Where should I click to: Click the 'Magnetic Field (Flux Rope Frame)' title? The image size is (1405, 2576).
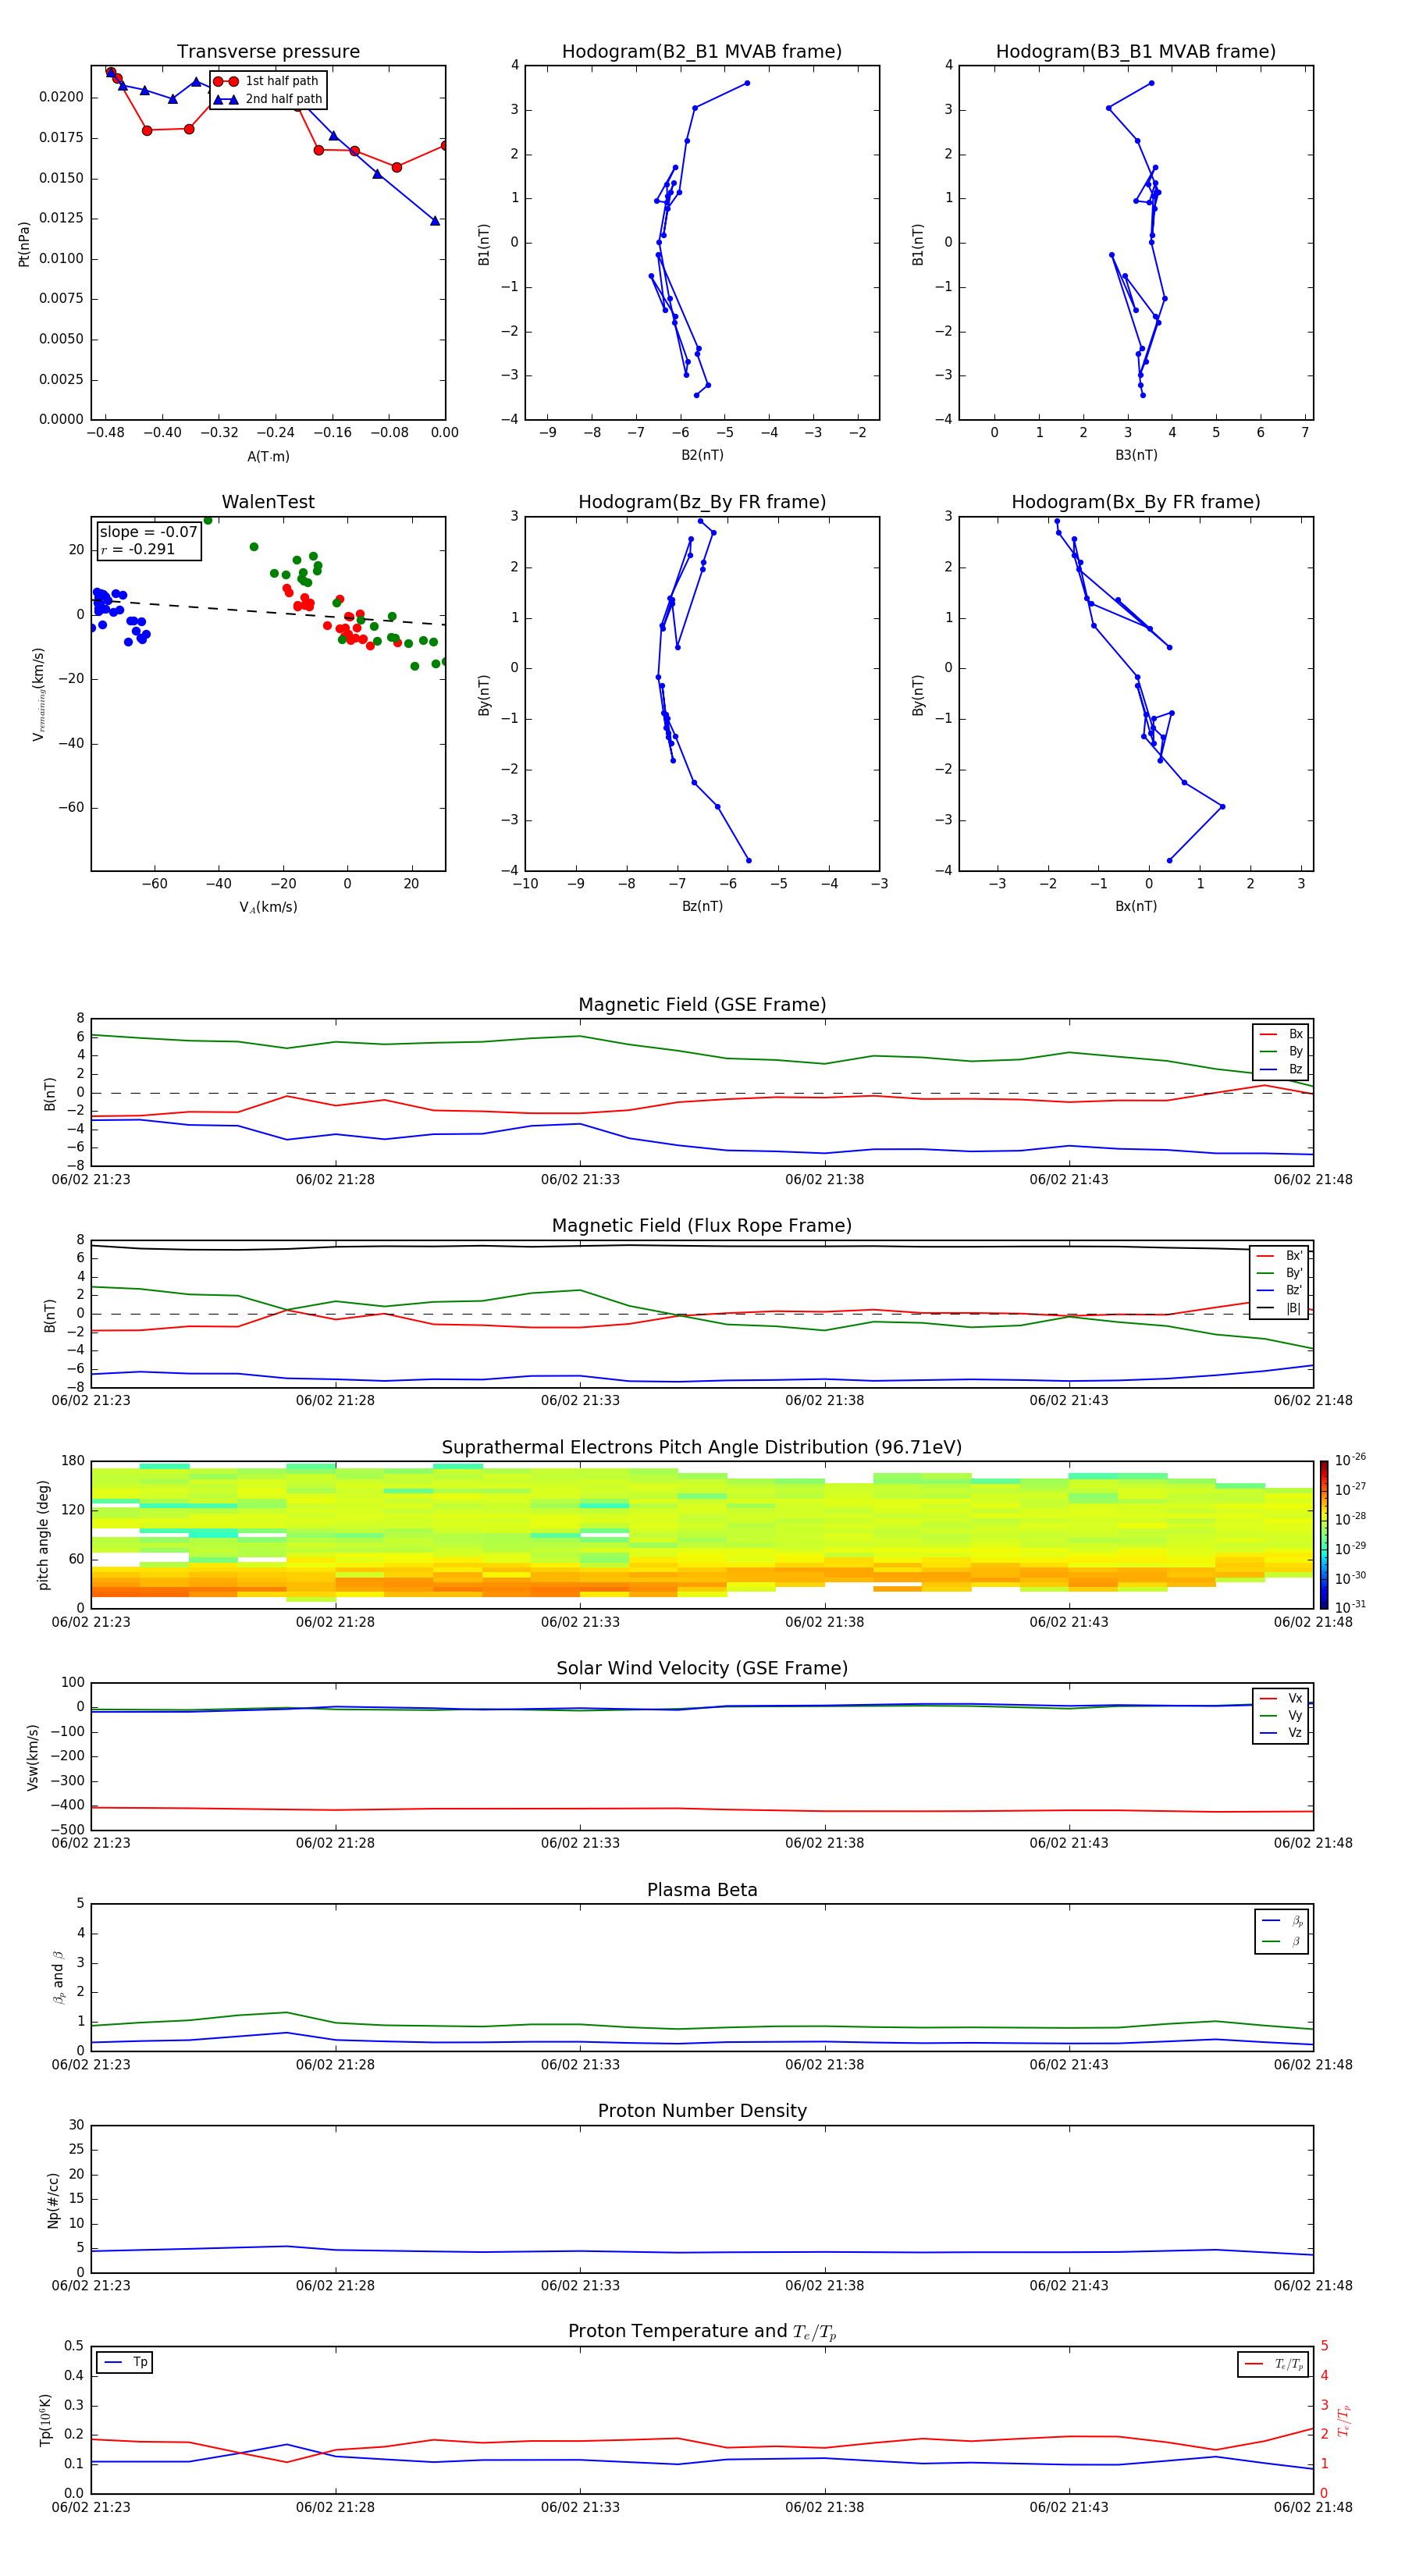point(702,1226)
